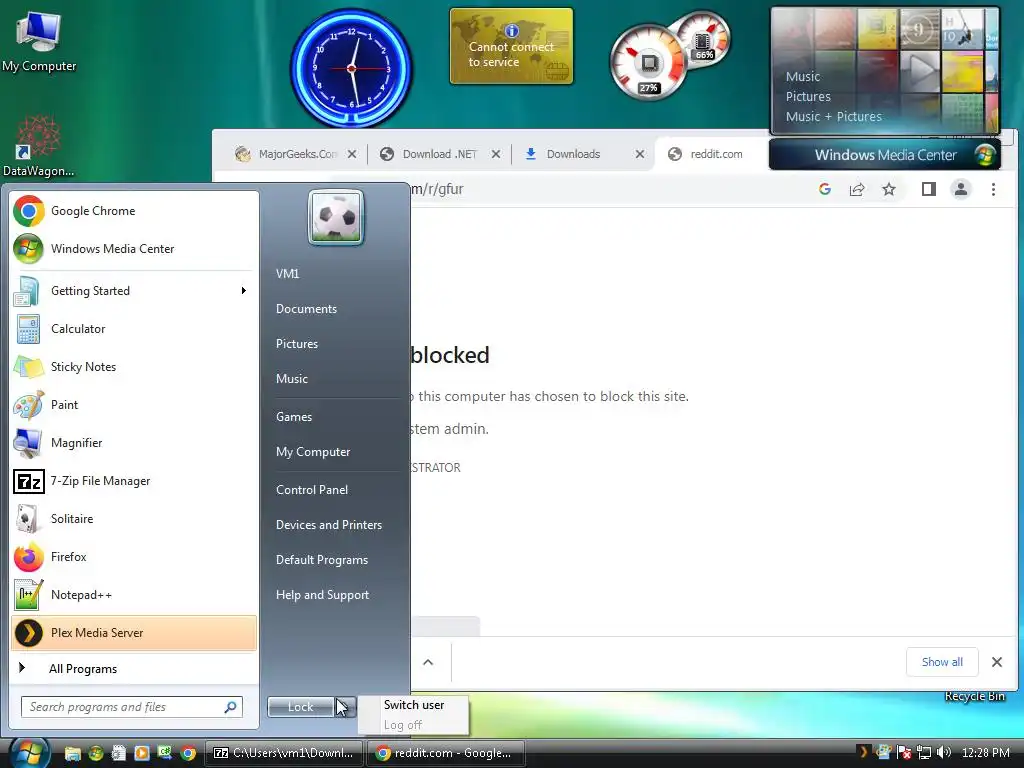Launch Paint from the Start menu
This screenshot has height=768, width=1024.
[x=134, y=404]
